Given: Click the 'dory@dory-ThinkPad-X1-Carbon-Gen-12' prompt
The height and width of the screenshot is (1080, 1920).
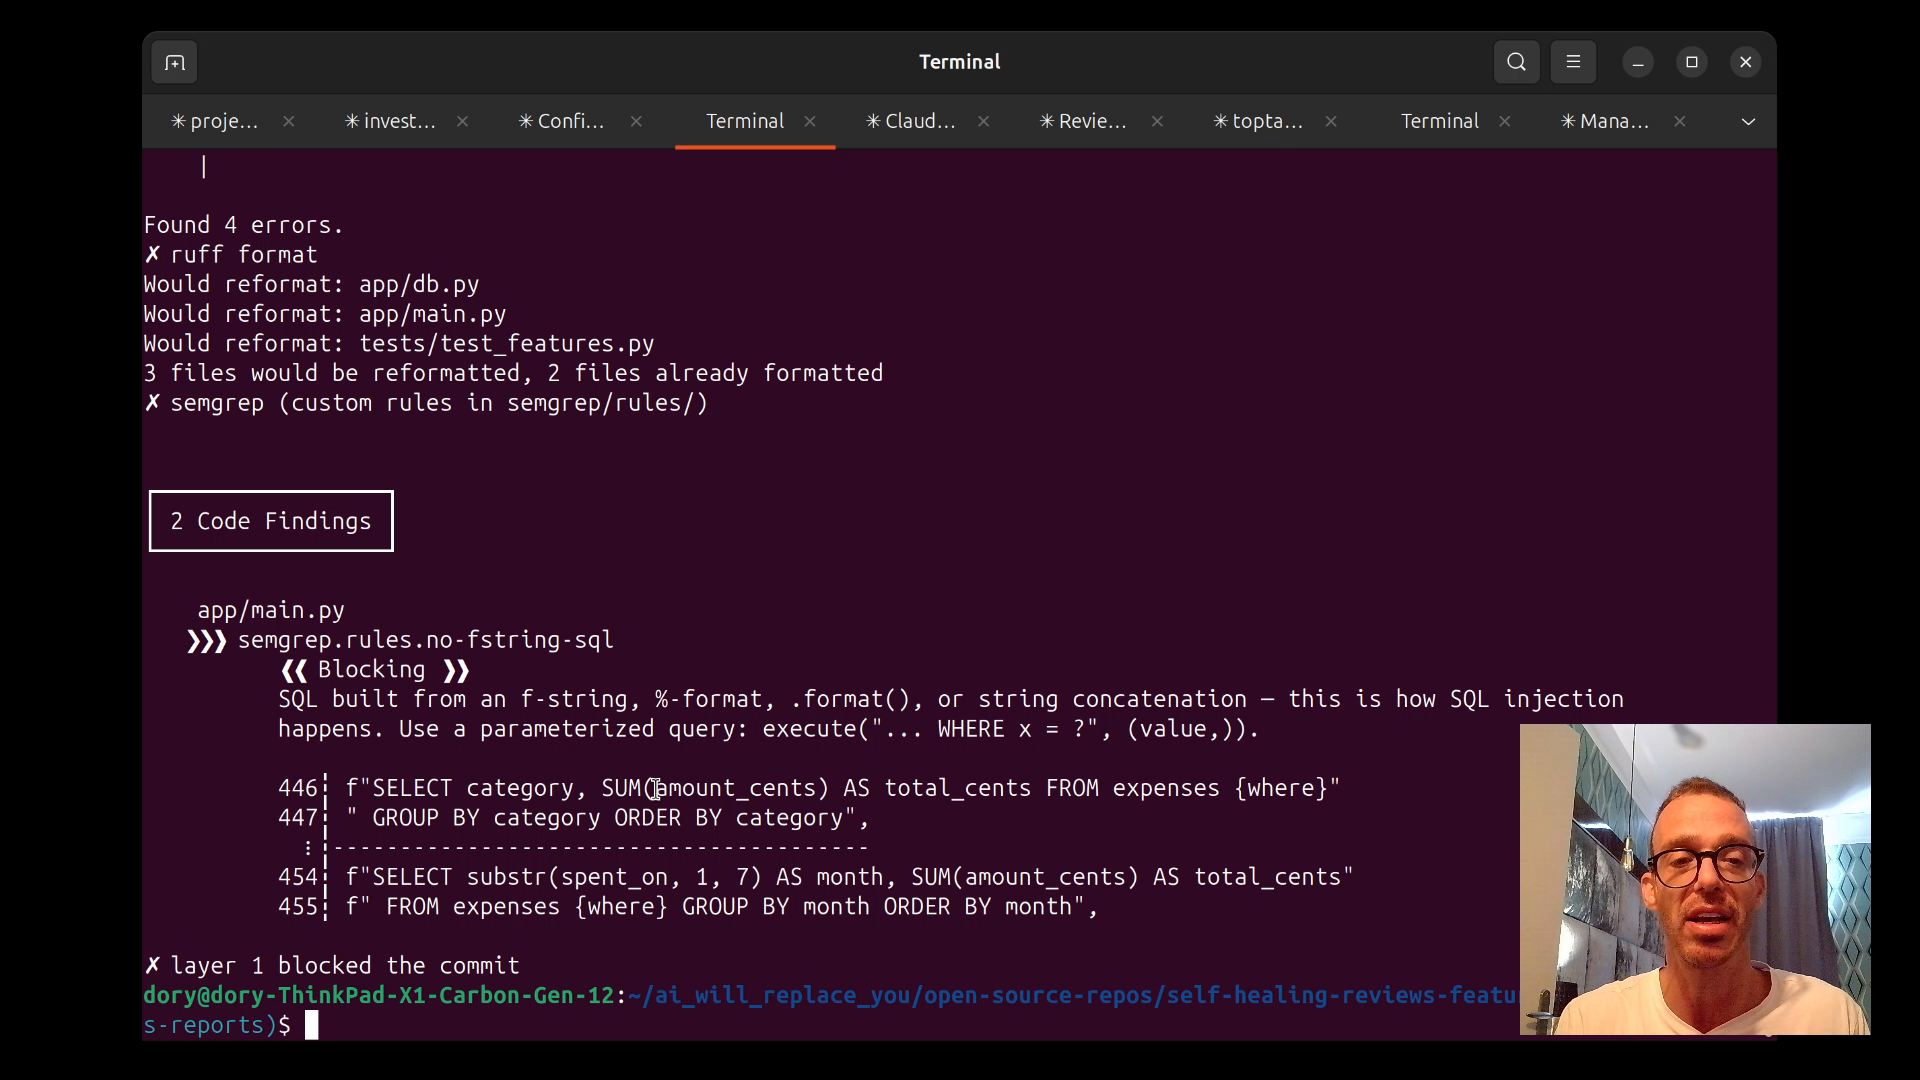Looking at the screenshot, I should (378, 996).
